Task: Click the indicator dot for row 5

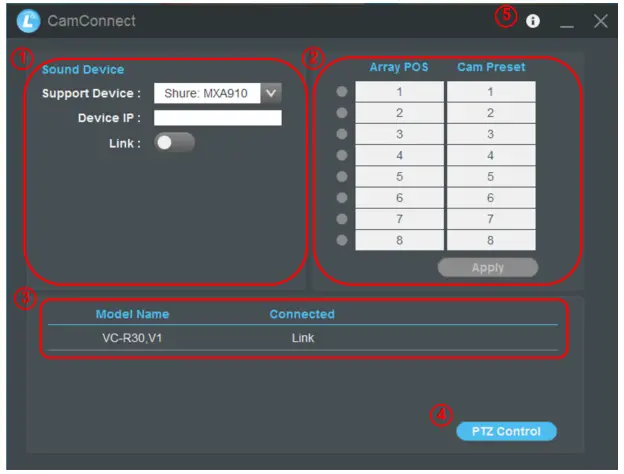Action: pos(341,176)
